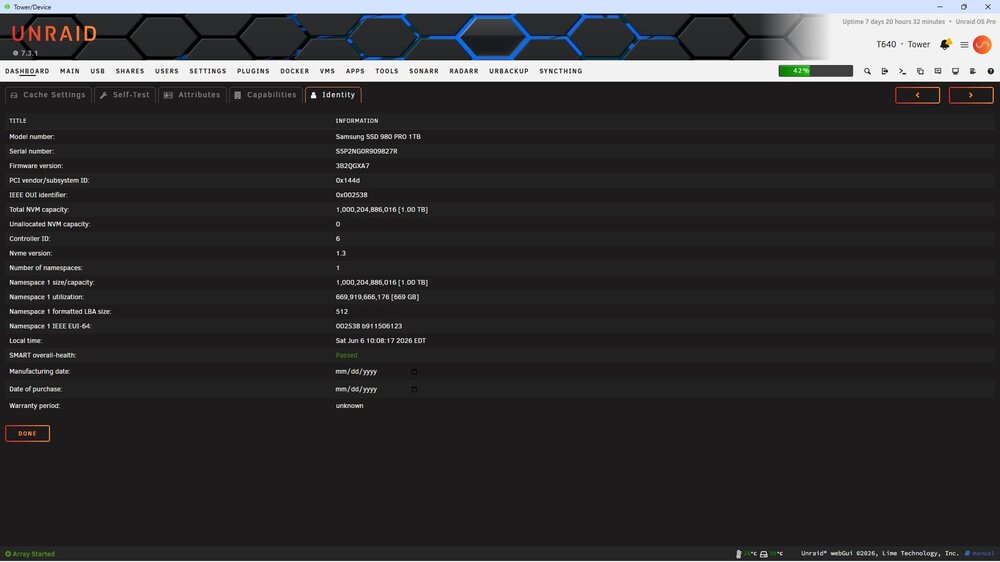This screenshot has height=562, width=1000.
Task: Click the Manufacturing date input field
Action: coord(376,371)
